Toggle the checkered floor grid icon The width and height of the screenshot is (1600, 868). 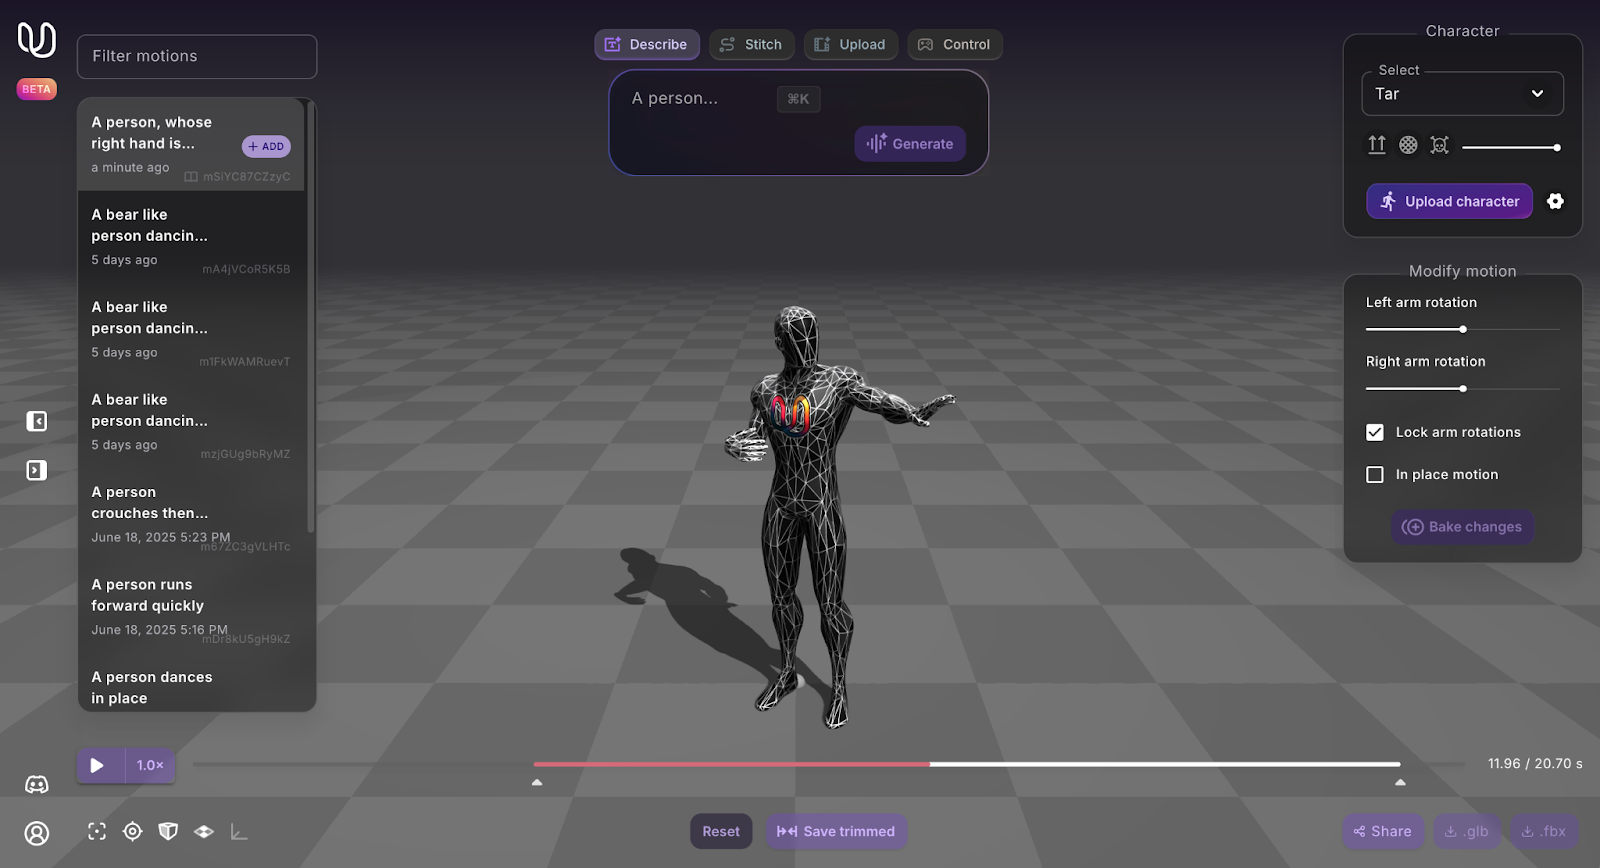pos(204,831)
